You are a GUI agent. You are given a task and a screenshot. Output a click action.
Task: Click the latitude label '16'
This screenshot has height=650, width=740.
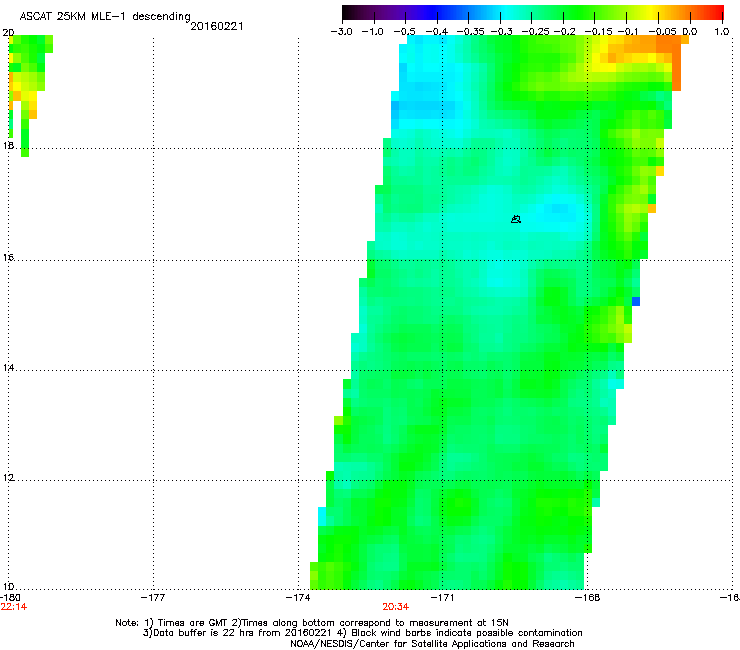click(x=8, y=257)
